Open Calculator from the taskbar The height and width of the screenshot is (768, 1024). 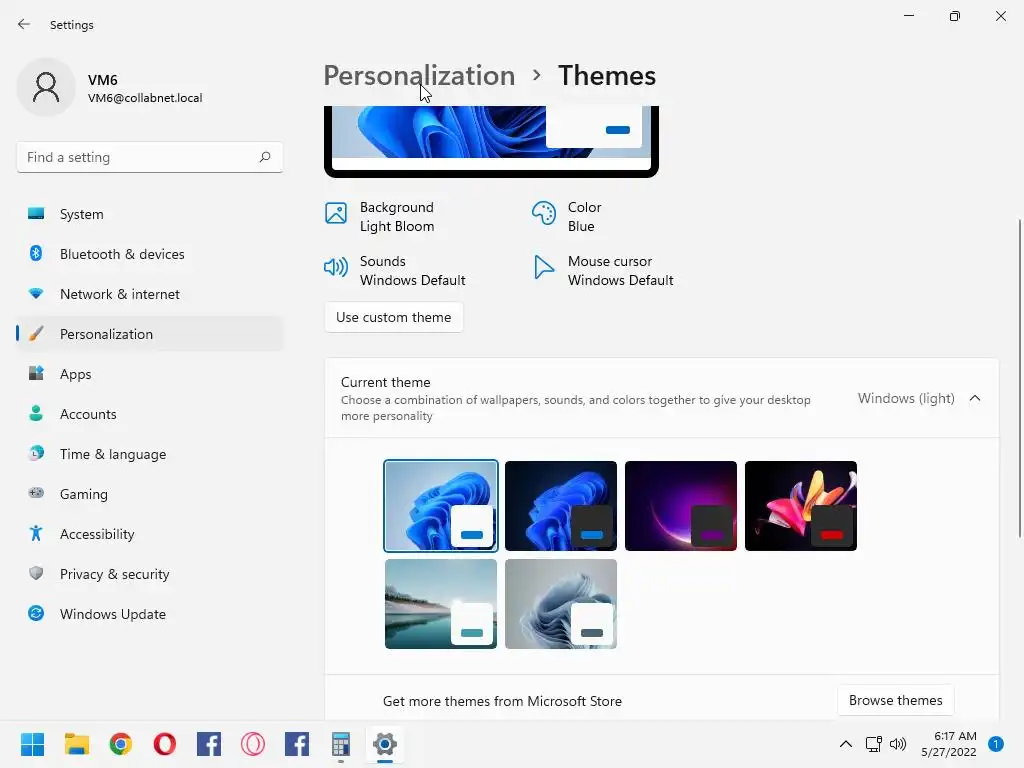click(341, 744)
